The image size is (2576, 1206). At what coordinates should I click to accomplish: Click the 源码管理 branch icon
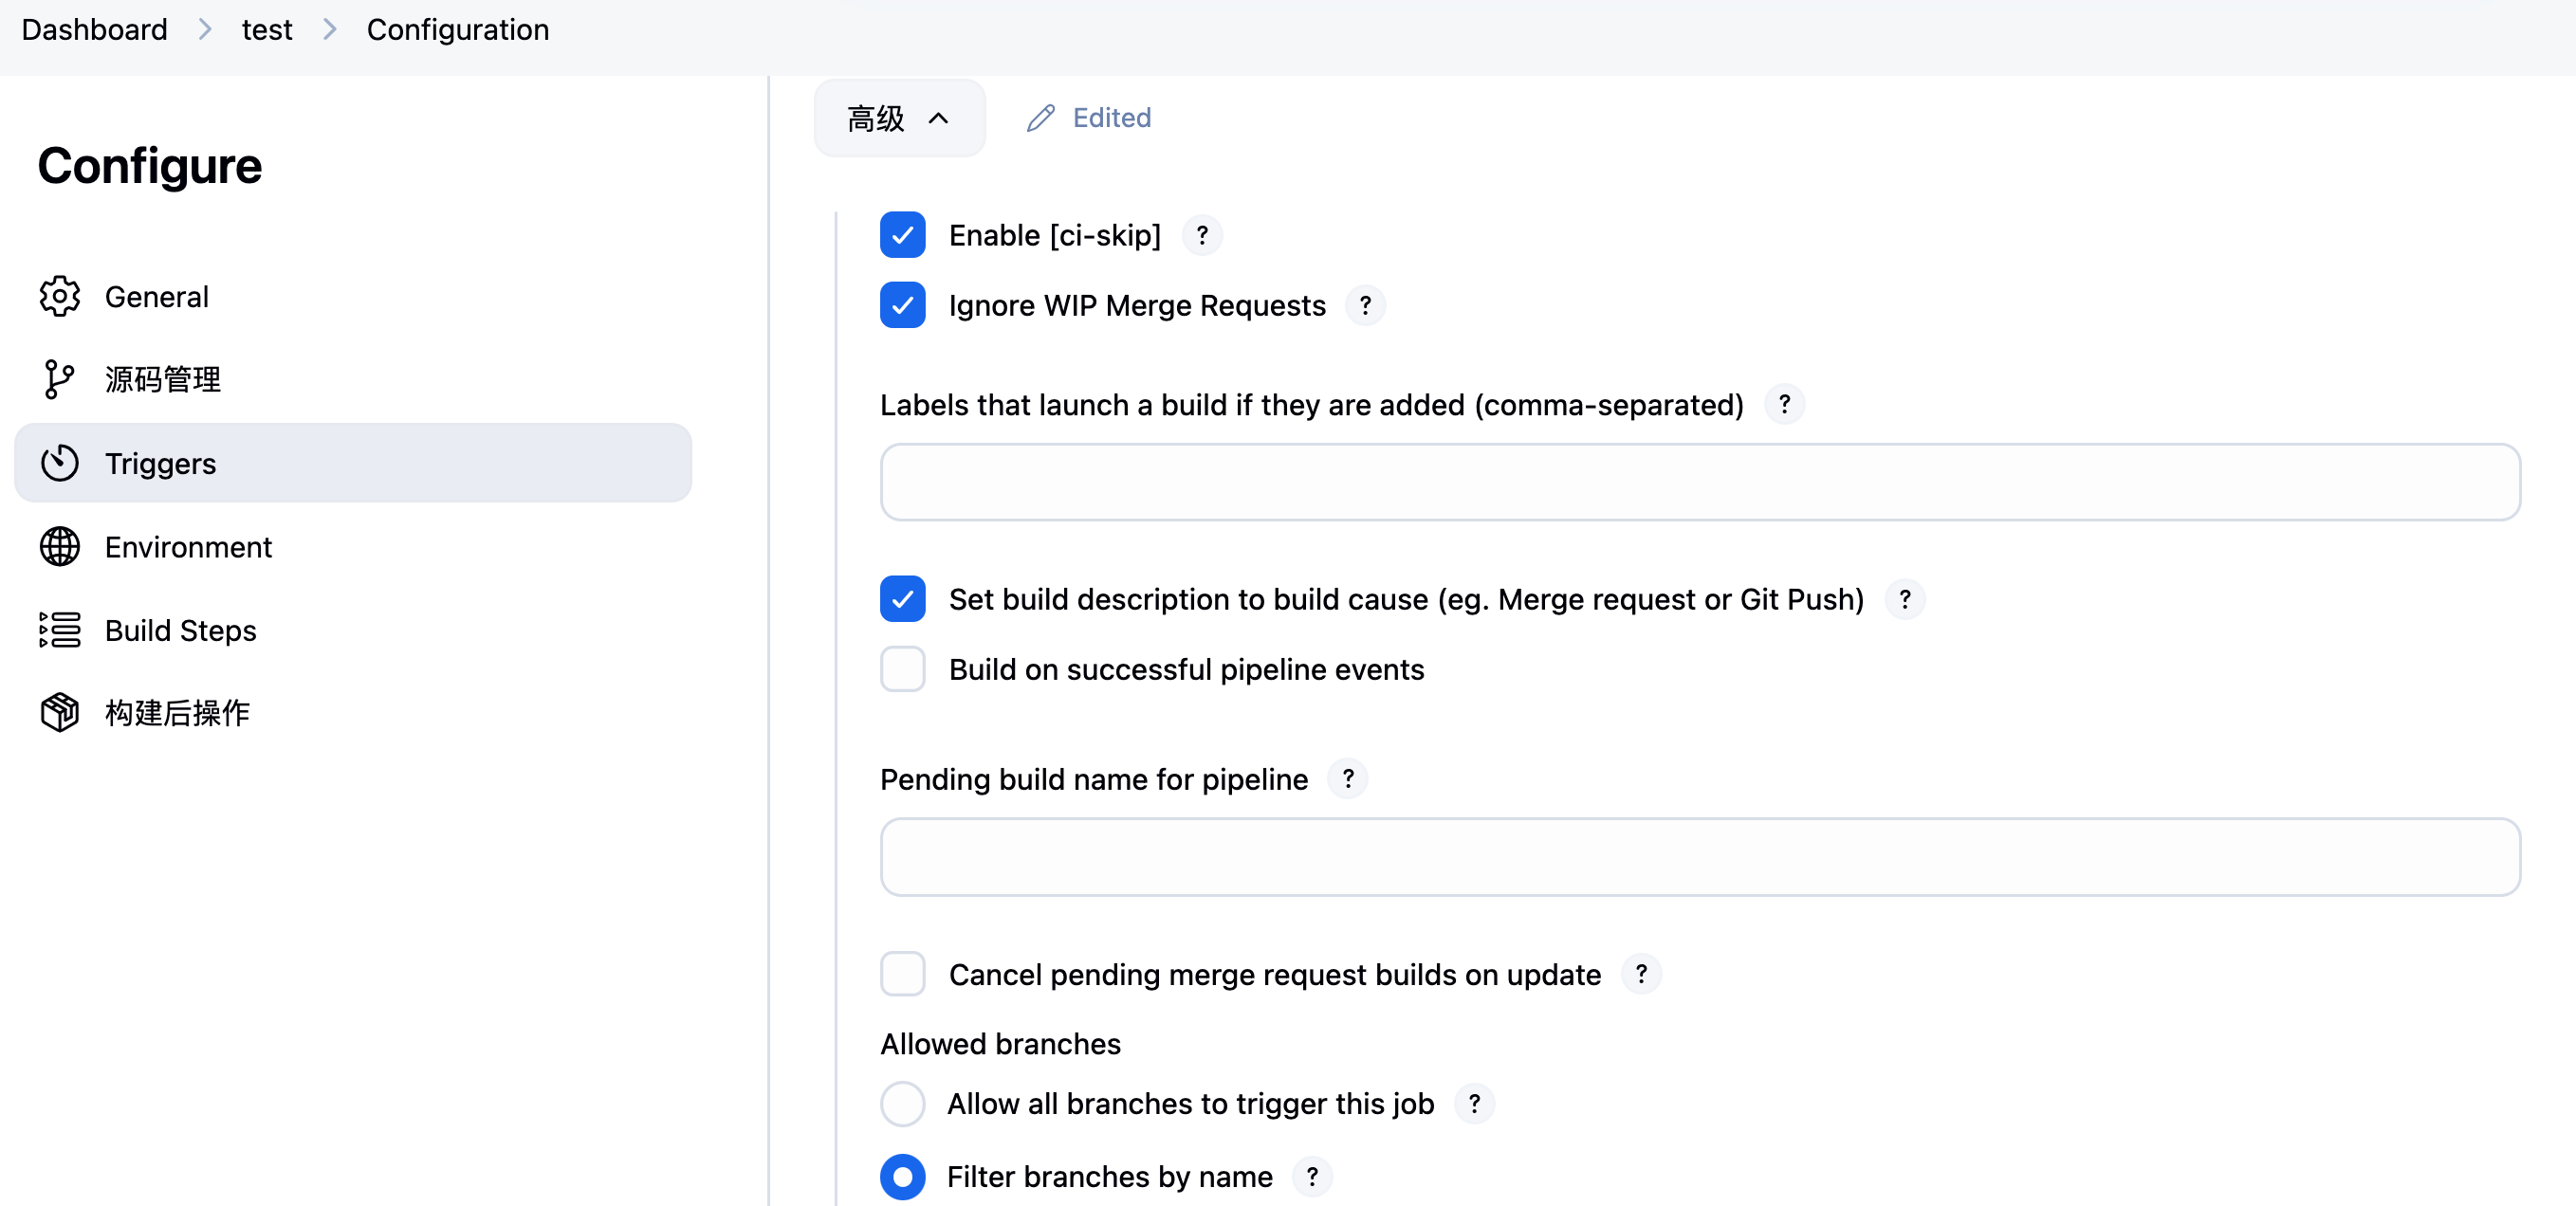60,379
